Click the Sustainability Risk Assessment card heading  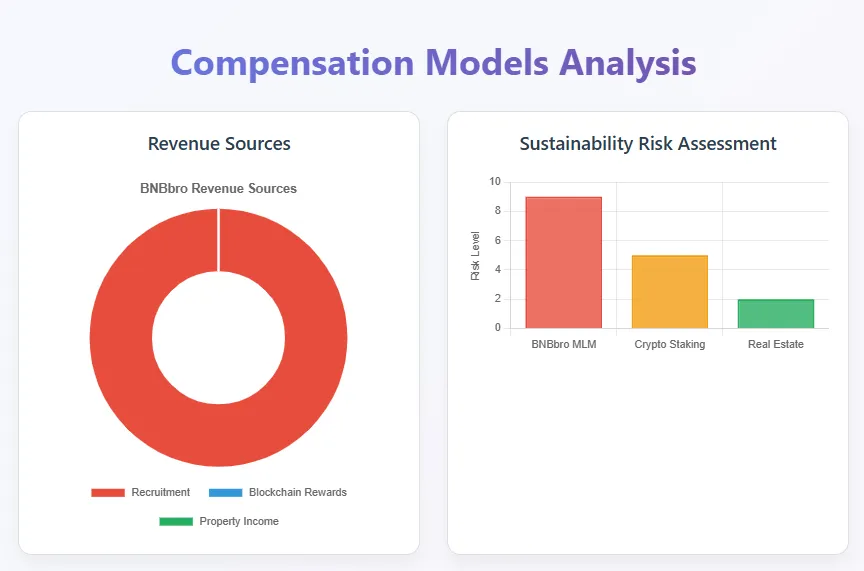coord(648,144)
